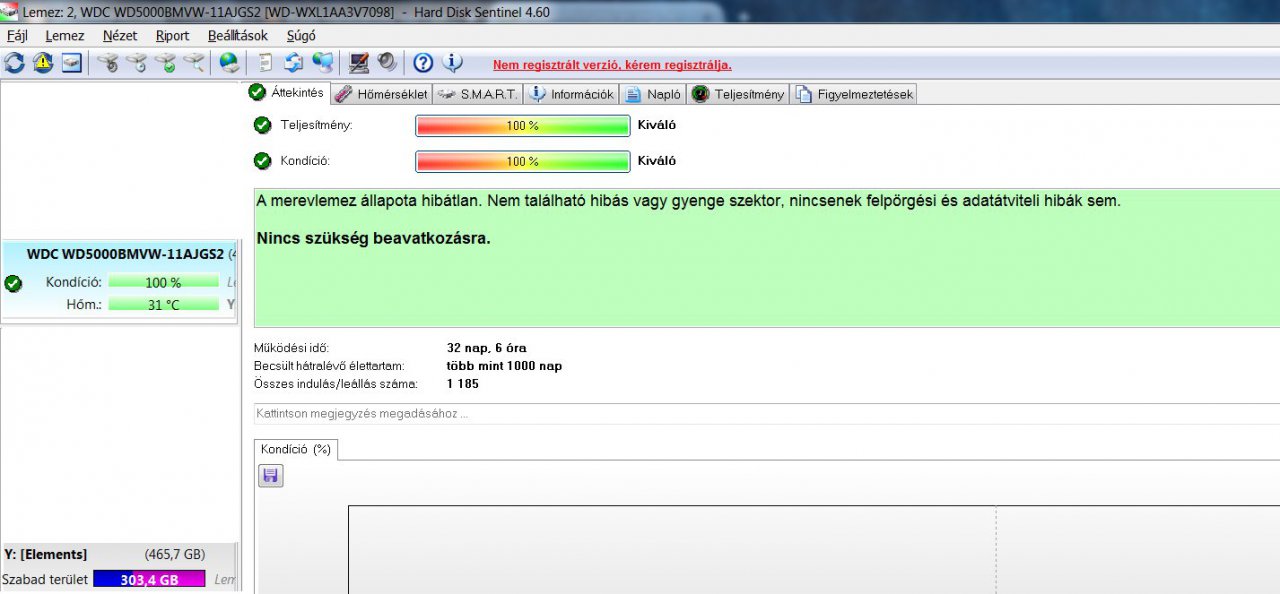Click the Hőm. 31 °C temperature bar
The height and width of the screenshot is (594, 1280).
(163, 304)
